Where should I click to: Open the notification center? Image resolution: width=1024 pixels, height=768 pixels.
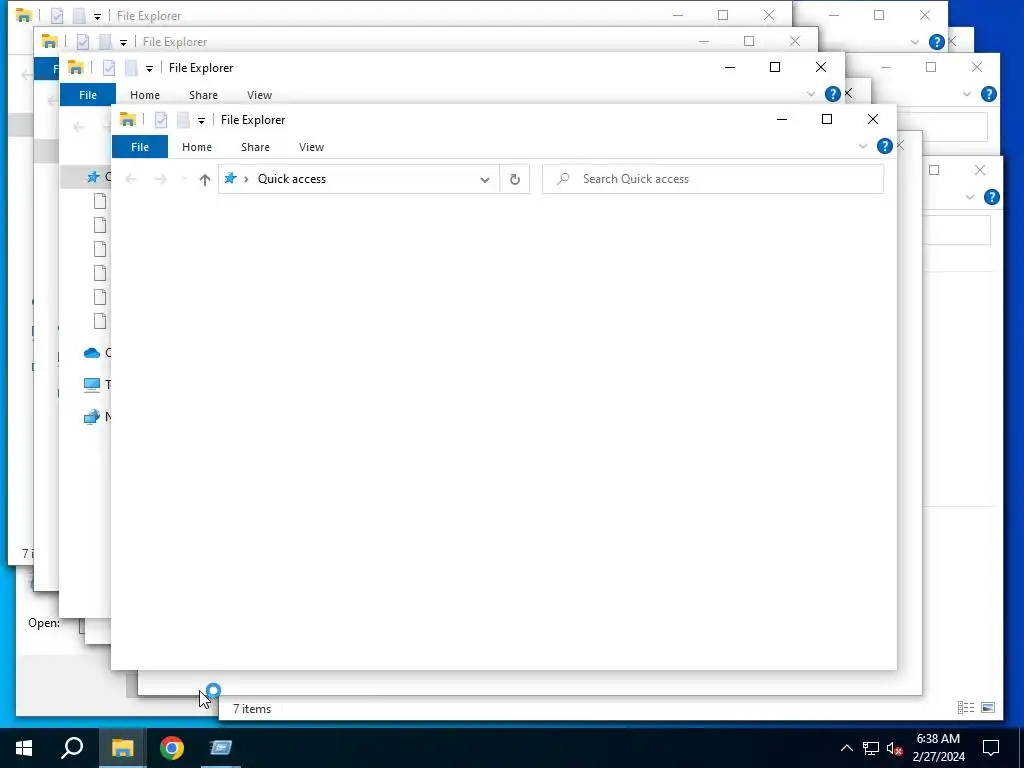(x=991, y=748)
